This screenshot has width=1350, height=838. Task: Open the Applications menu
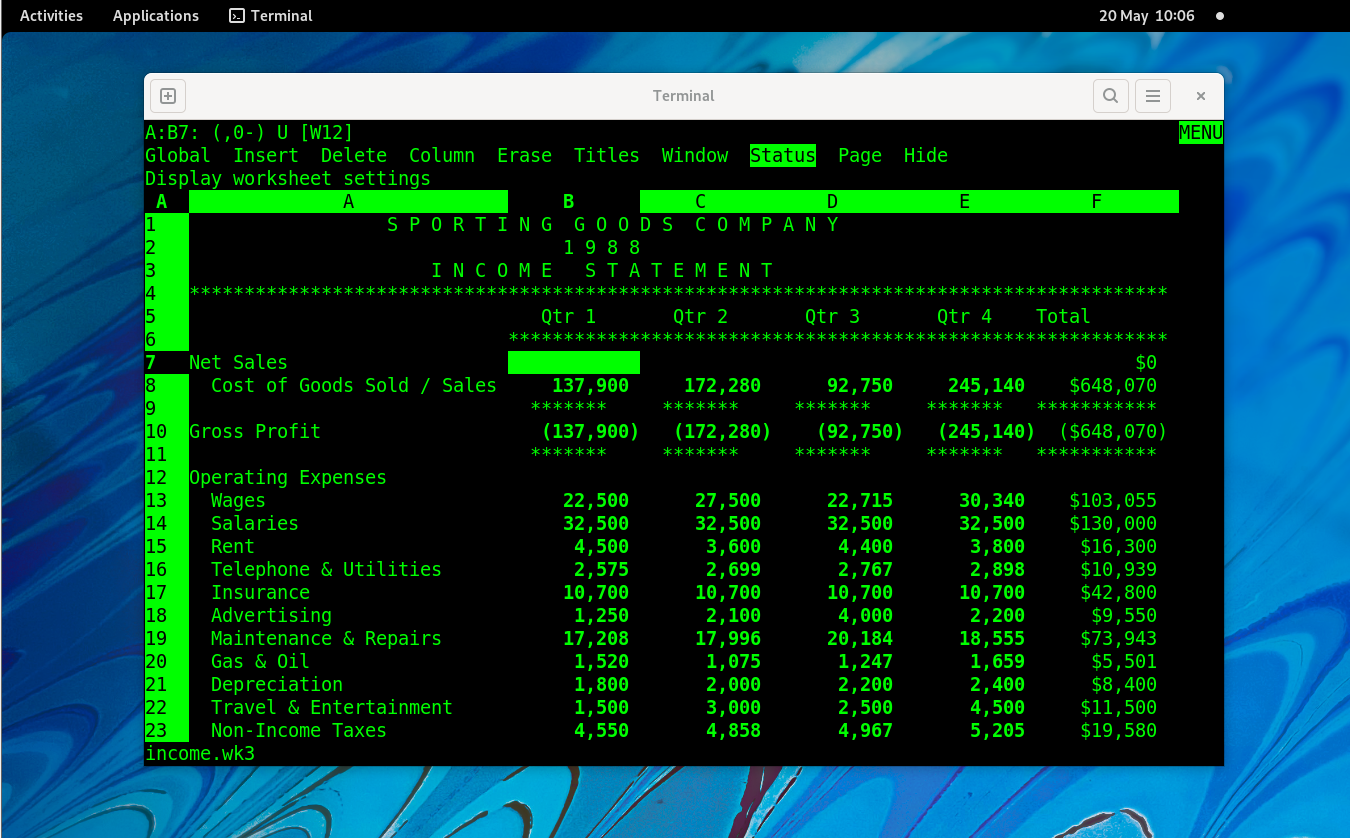pos(155,15)
